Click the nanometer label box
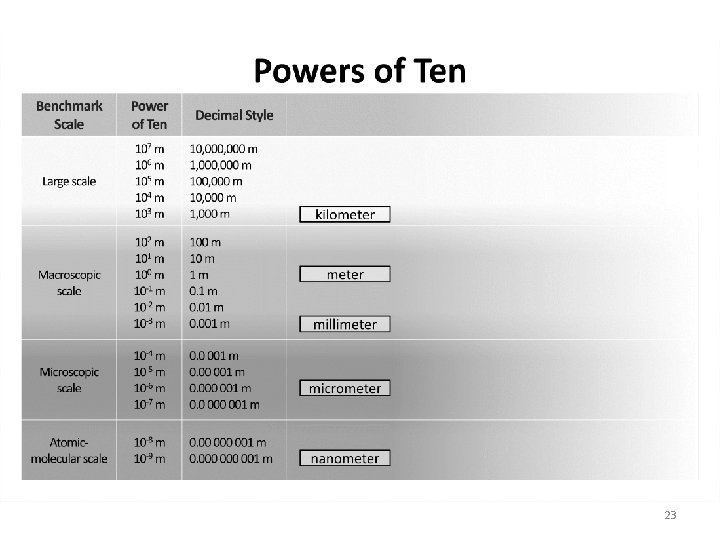This screenshot has height=540, width=720. pos(345,458)
